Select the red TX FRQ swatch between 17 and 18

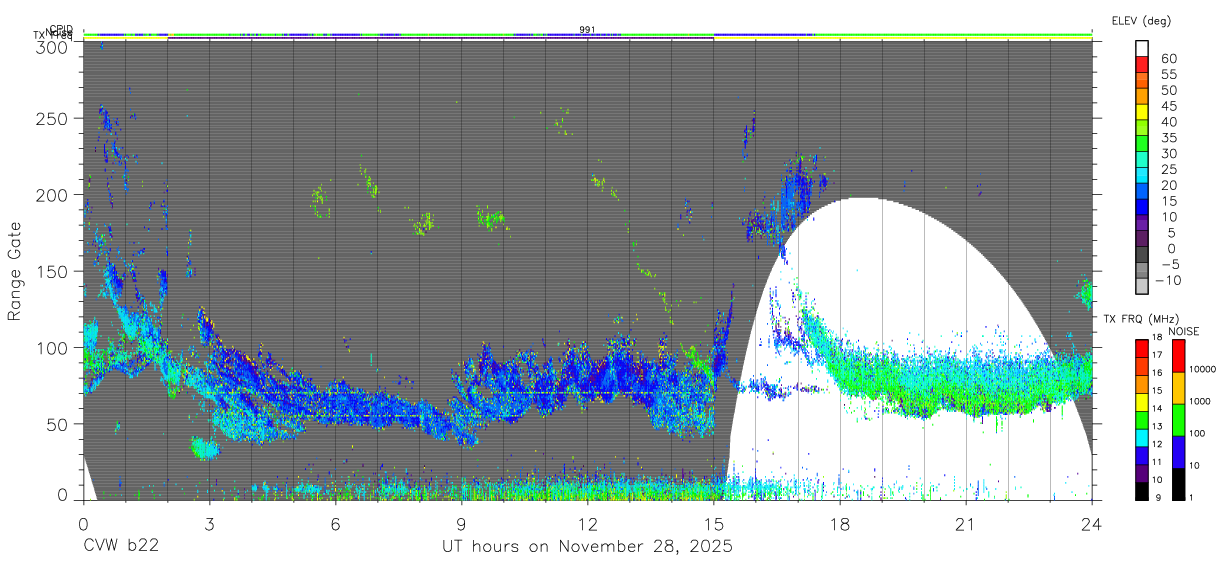(x=1142, y=348)
